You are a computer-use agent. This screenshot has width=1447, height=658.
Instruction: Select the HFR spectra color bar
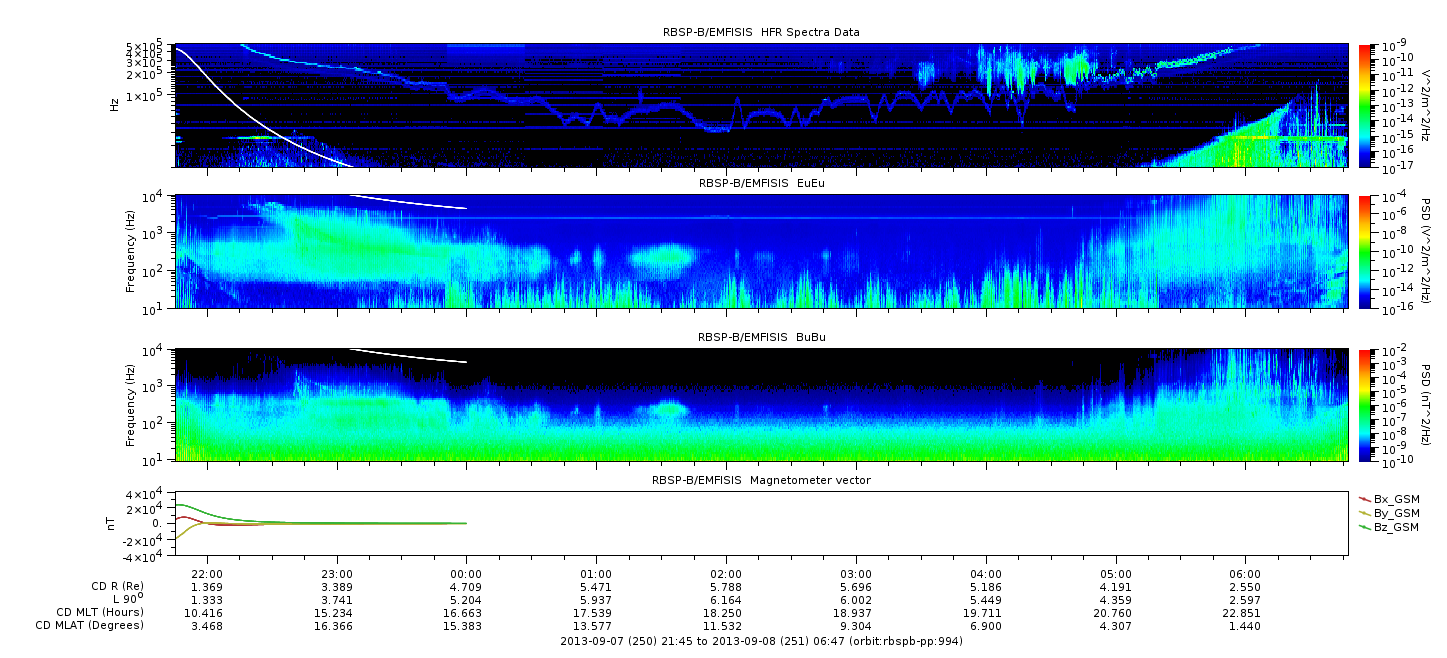(1364, 105)
